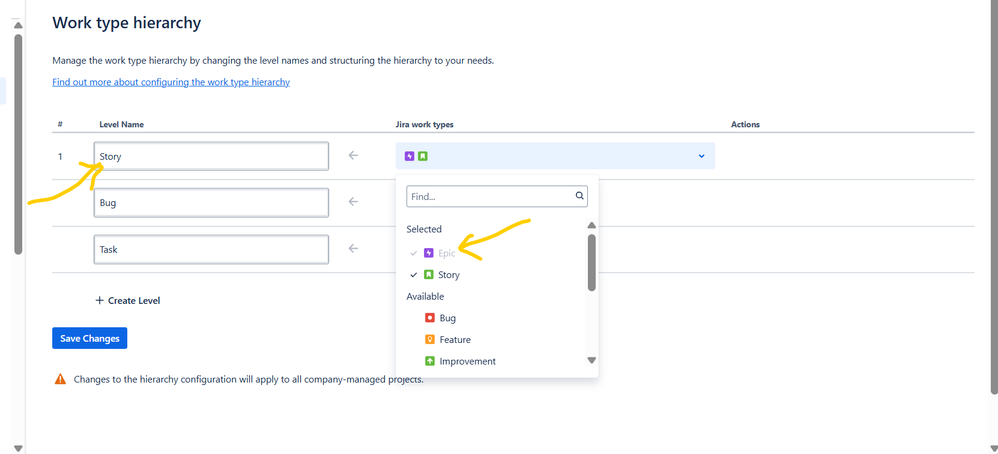This screenshot has height=454, width=998.
Task: Select the Improvement work type from Available
Action: point(467,361)
